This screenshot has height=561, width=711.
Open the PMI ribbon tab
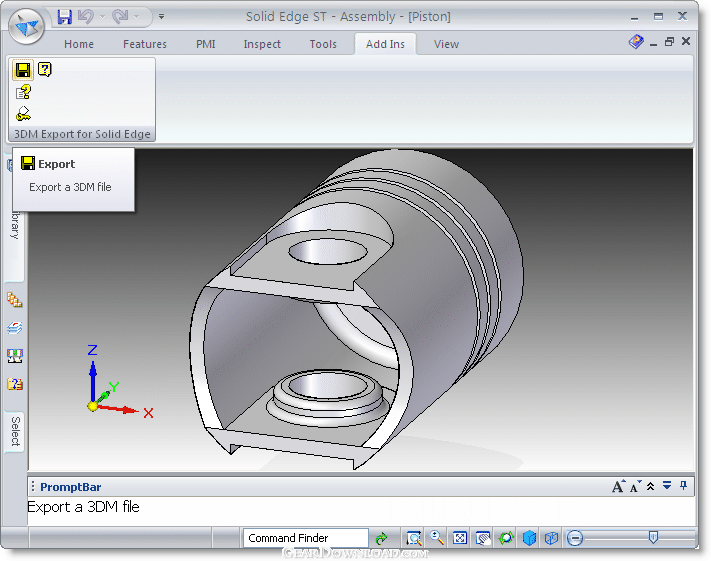click(x=205, y=44)
